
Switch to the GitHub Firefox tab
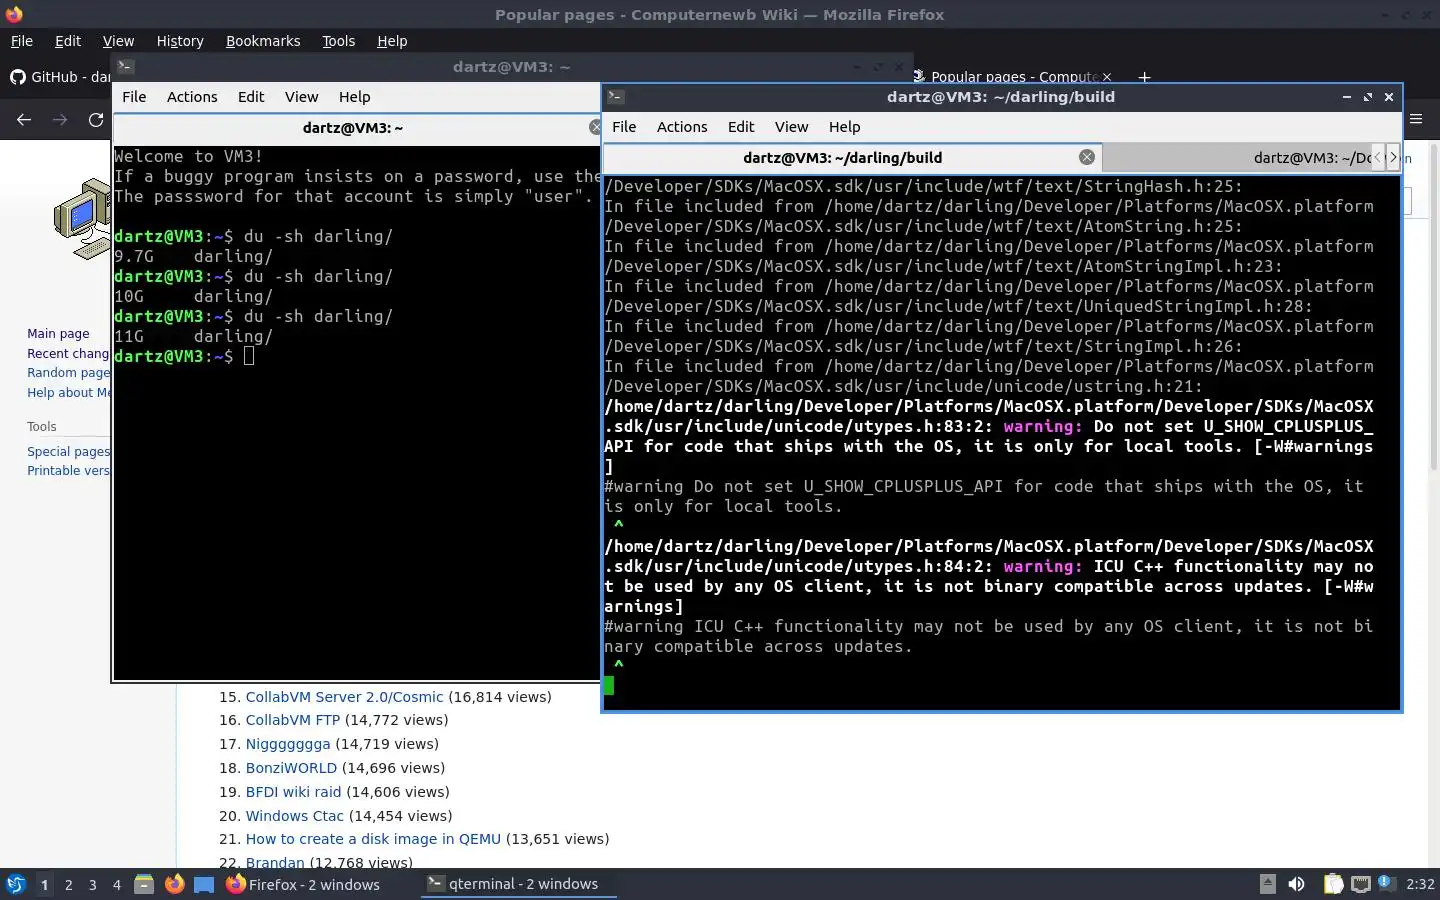[58, 77]
